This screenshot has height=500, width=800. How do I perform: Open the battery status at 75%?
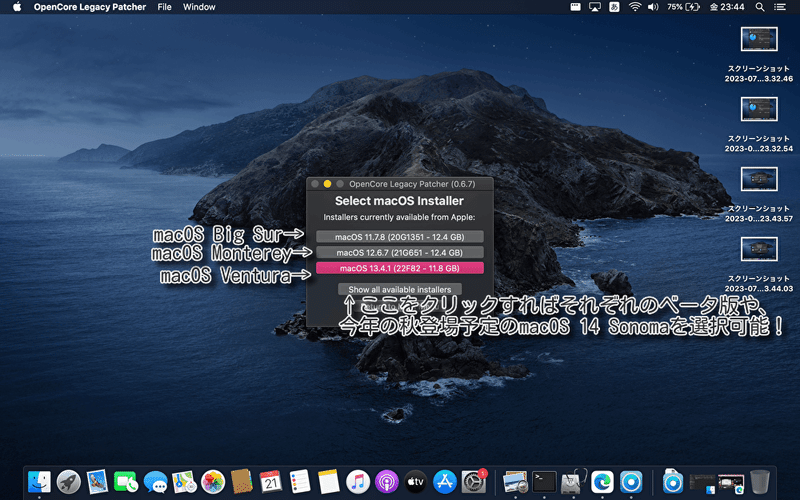point(683,7)
